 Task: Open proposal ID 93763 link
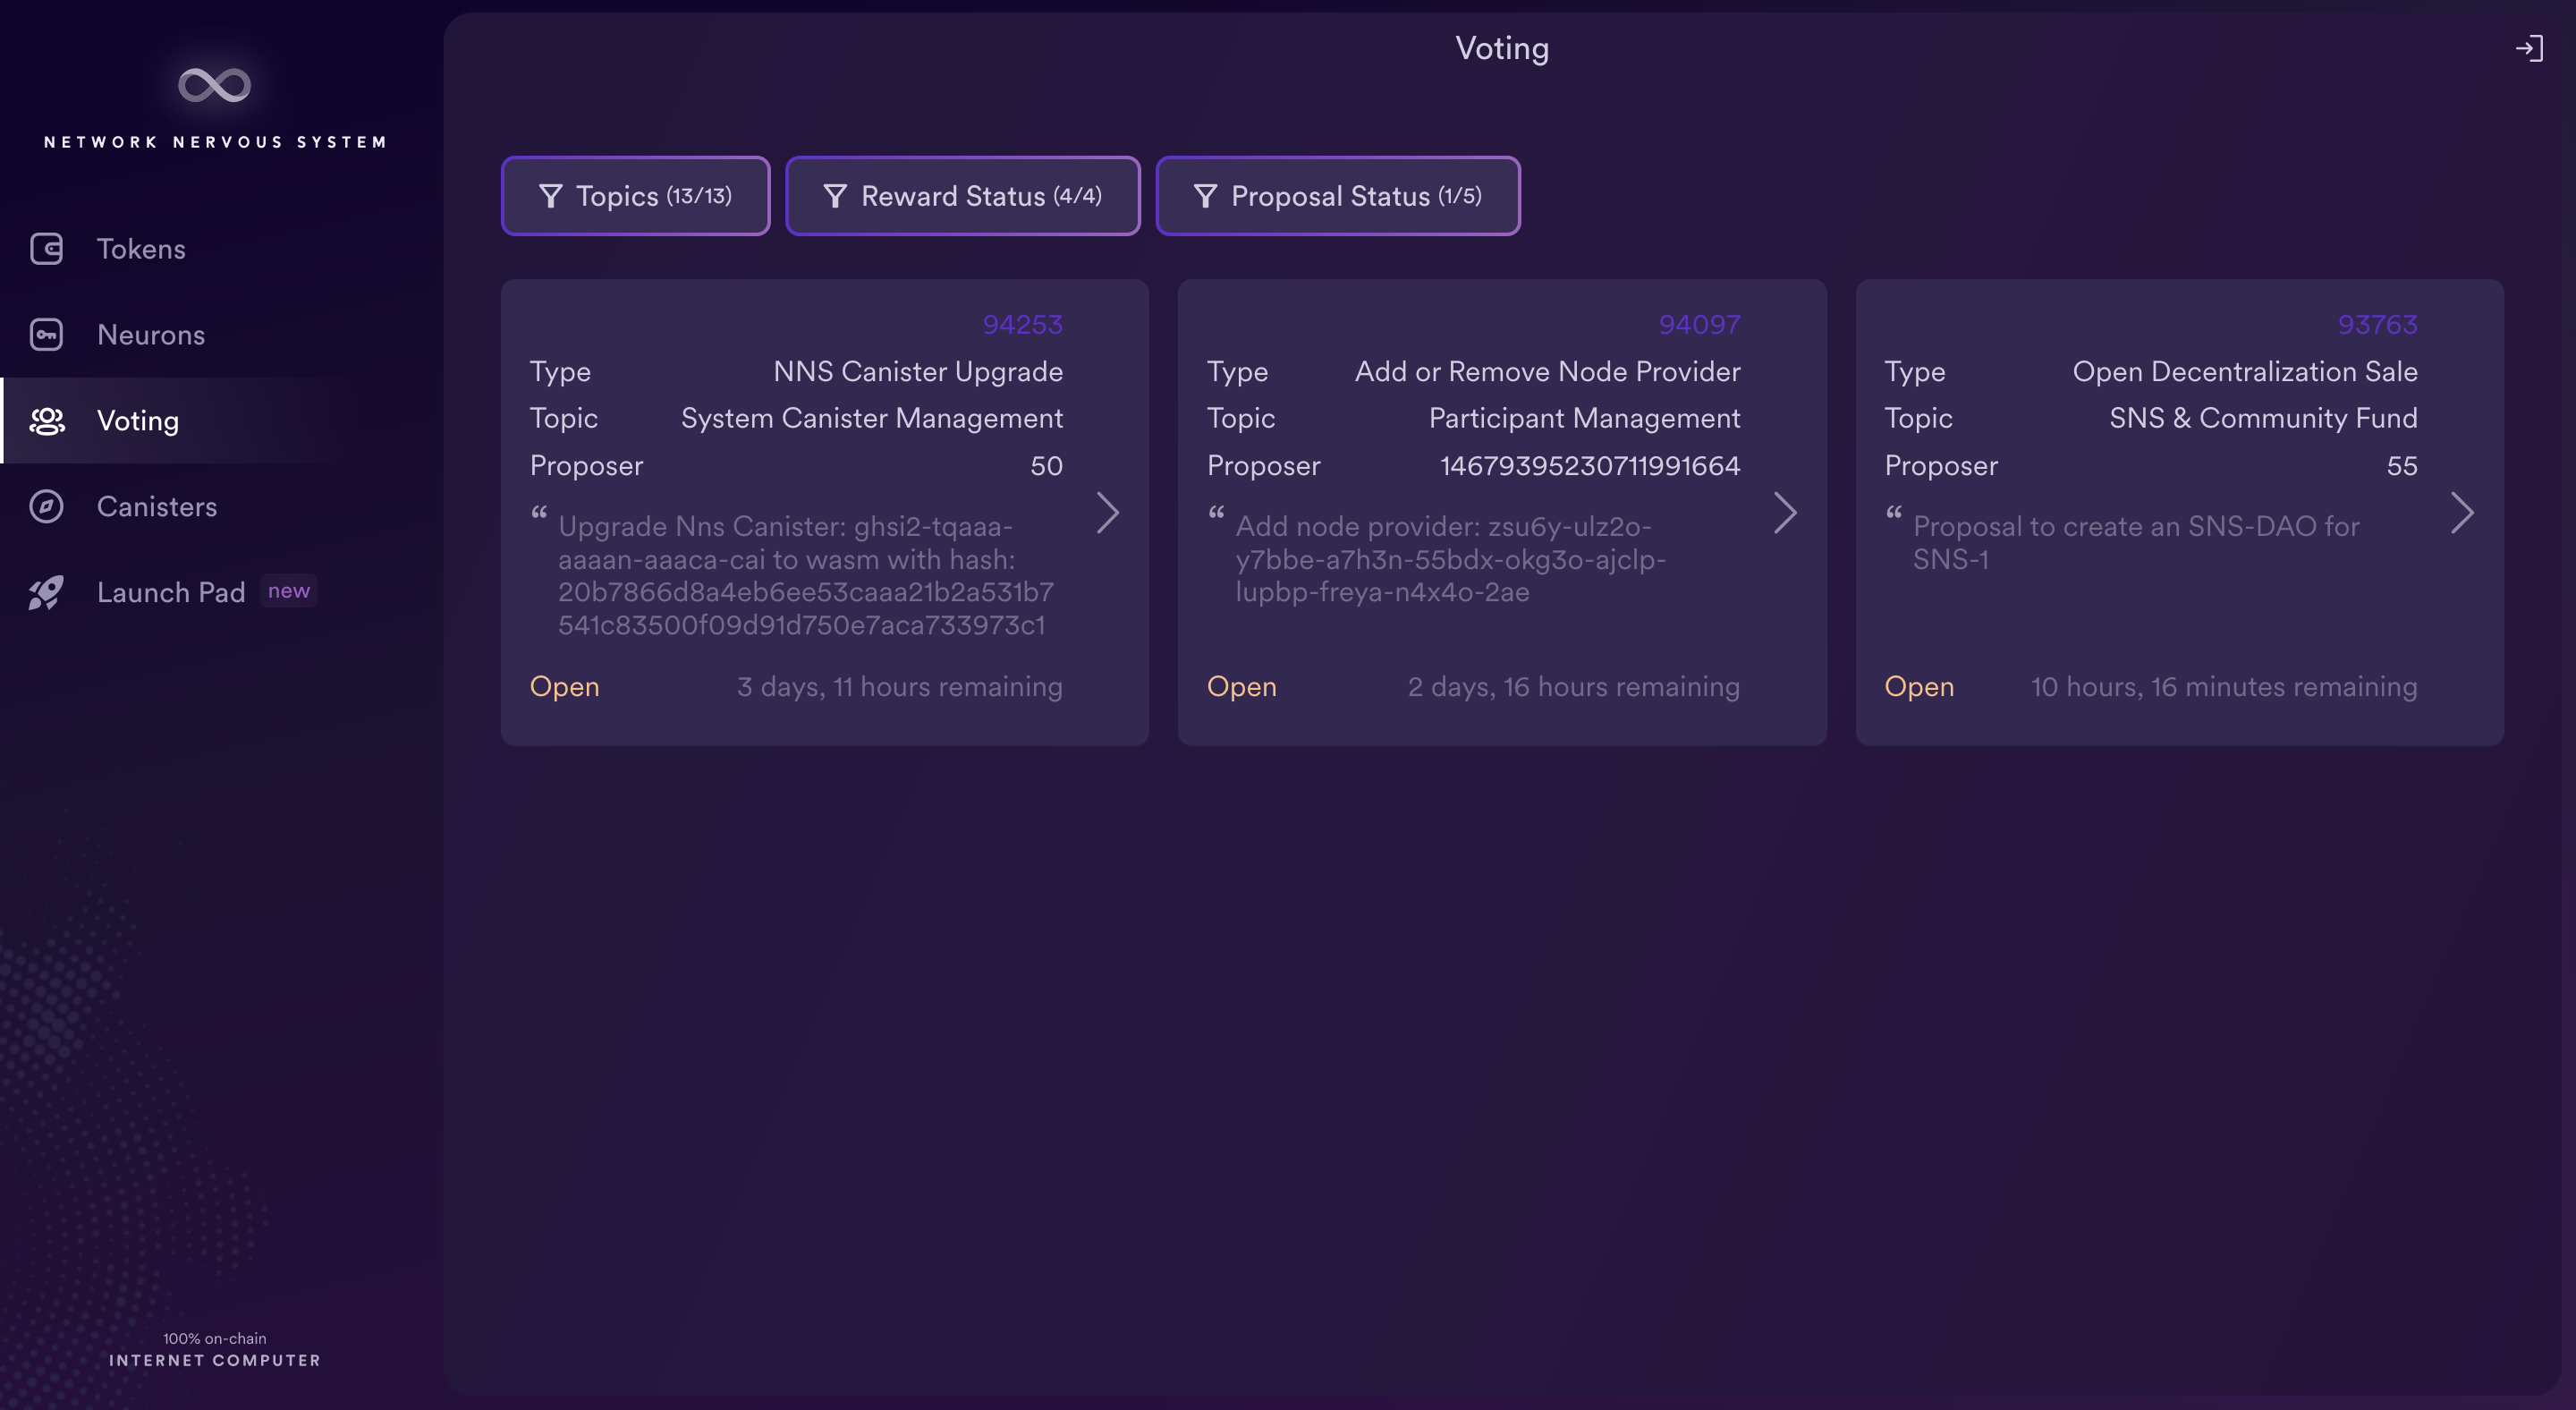[2377, 325]
